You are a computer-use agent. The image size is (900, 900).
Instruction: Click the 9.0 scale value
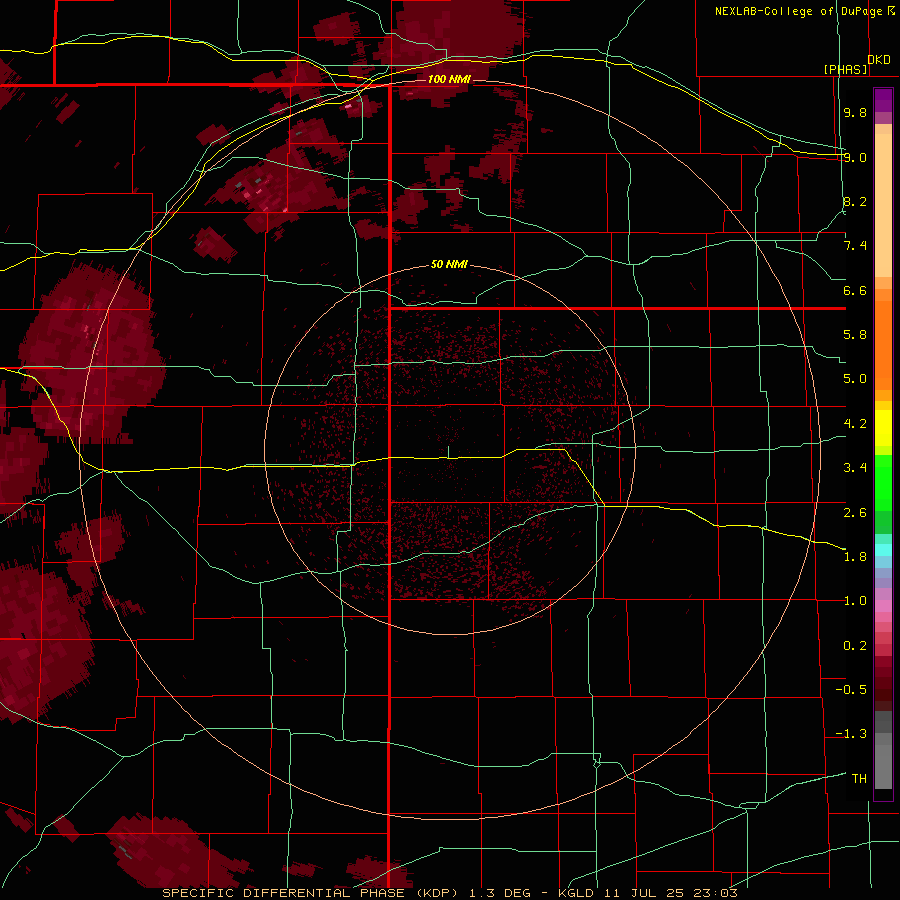855,157
